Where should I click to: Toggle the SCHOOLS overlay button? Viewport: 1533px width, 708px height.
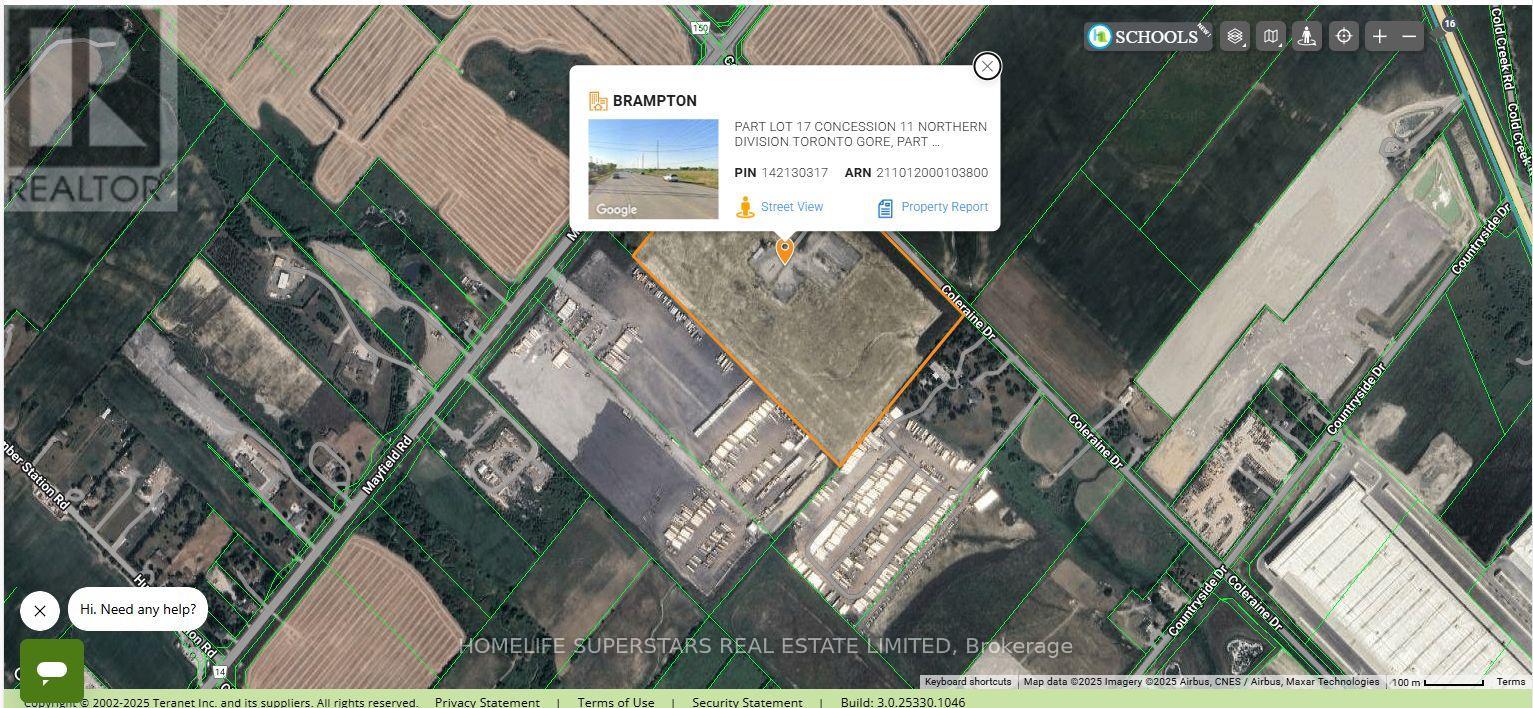1149,37
